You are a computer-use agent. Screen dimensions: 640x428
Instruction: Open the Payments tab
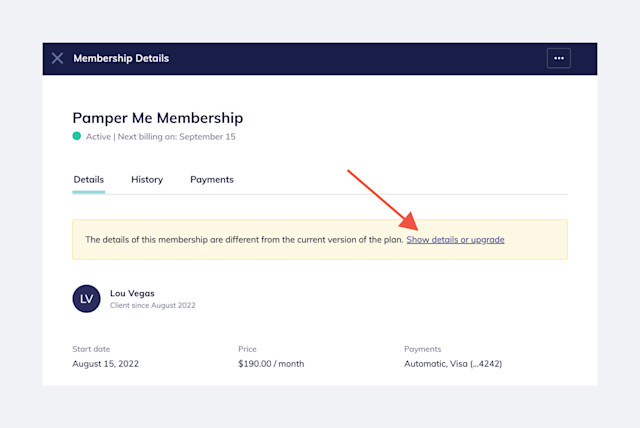click(212, 180)
